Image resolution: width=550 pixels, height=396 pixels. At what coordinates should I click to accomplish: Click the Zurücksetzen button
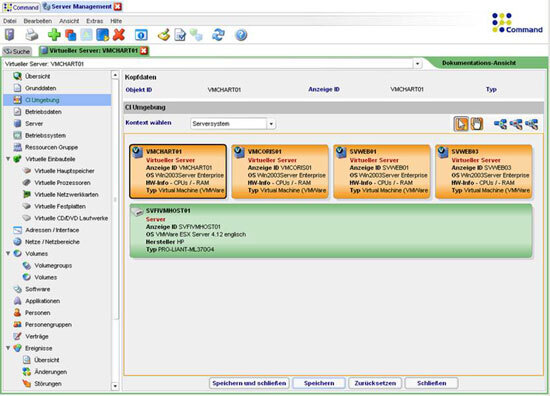click(x=375, y=383)
